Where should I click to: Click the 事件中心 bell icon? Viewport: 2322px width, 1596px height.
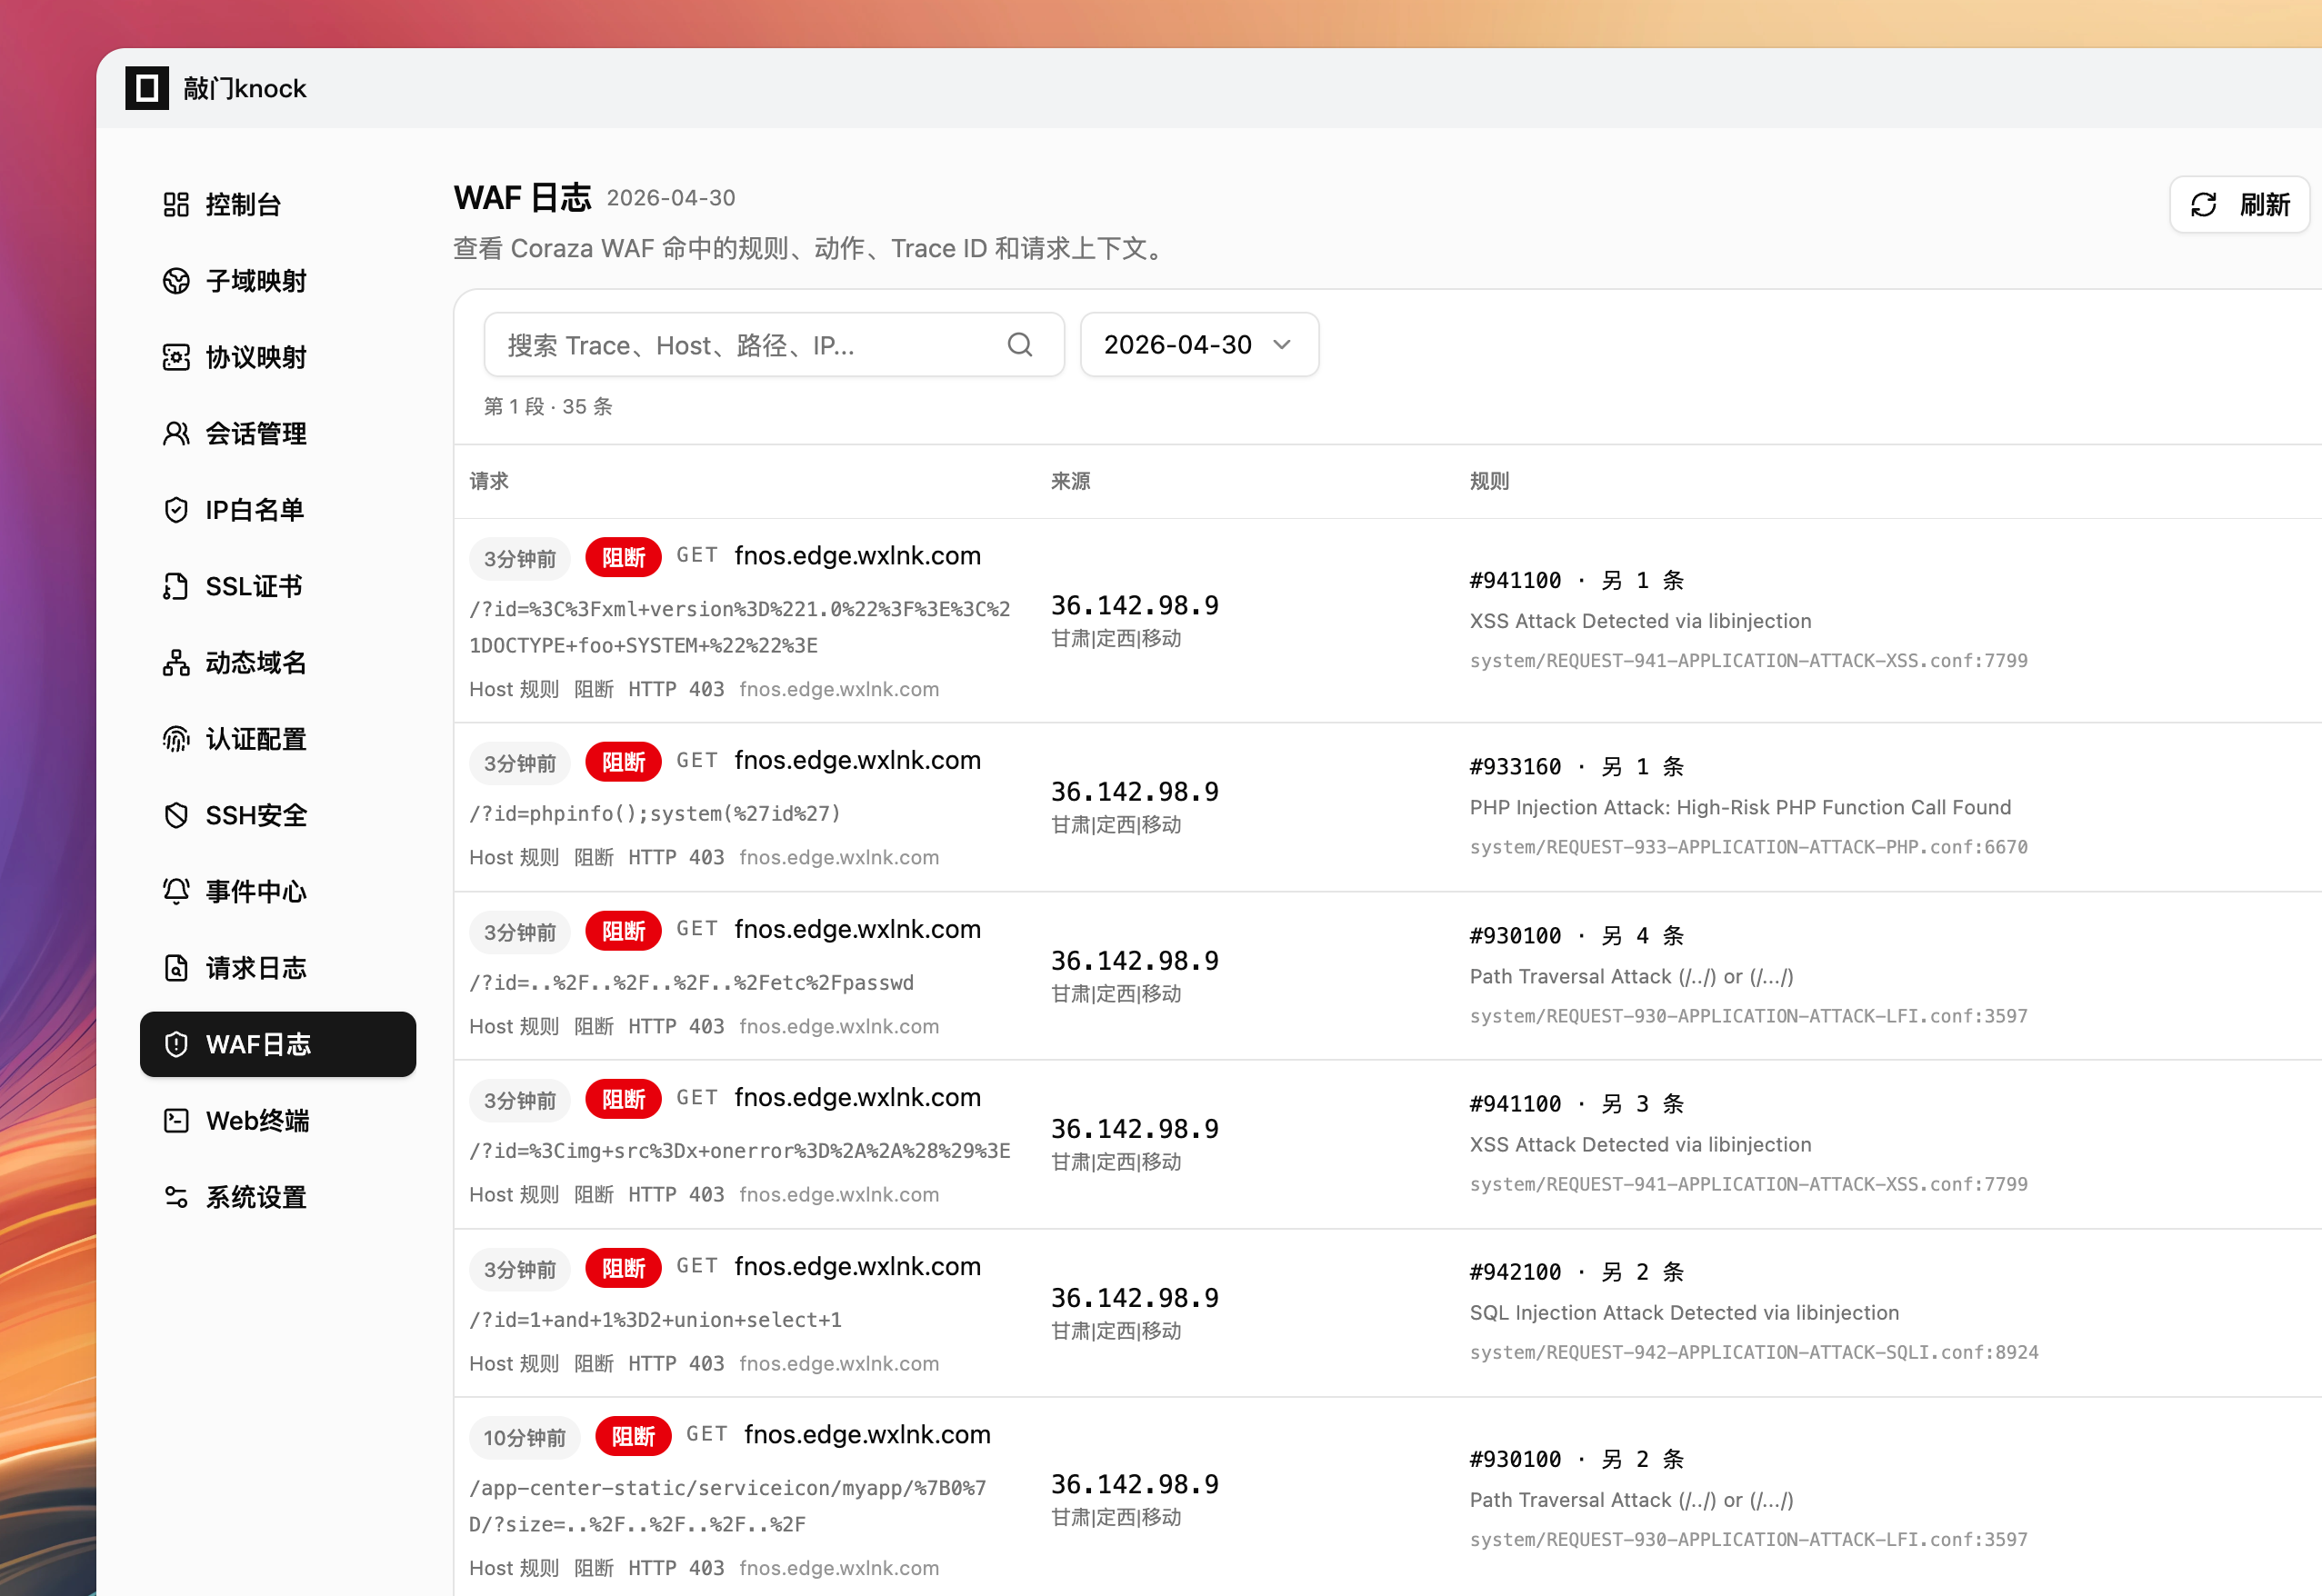point(176,892)
